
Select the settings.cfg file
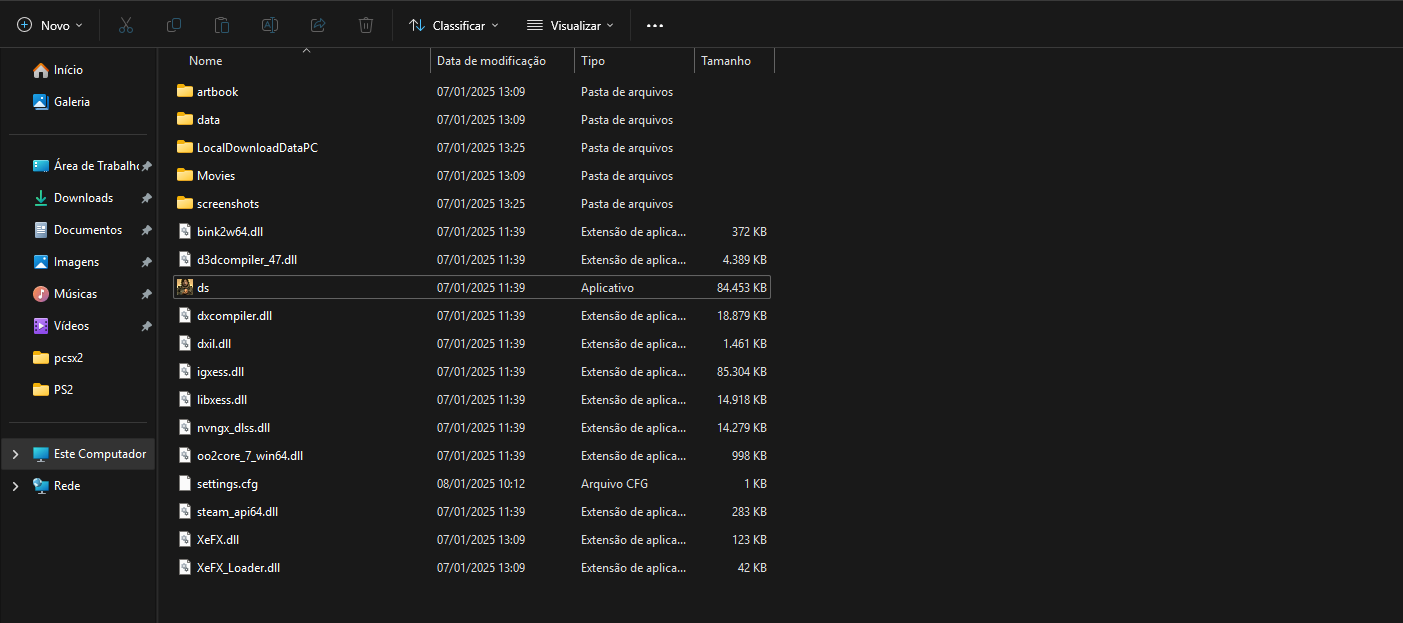point(227,484)
